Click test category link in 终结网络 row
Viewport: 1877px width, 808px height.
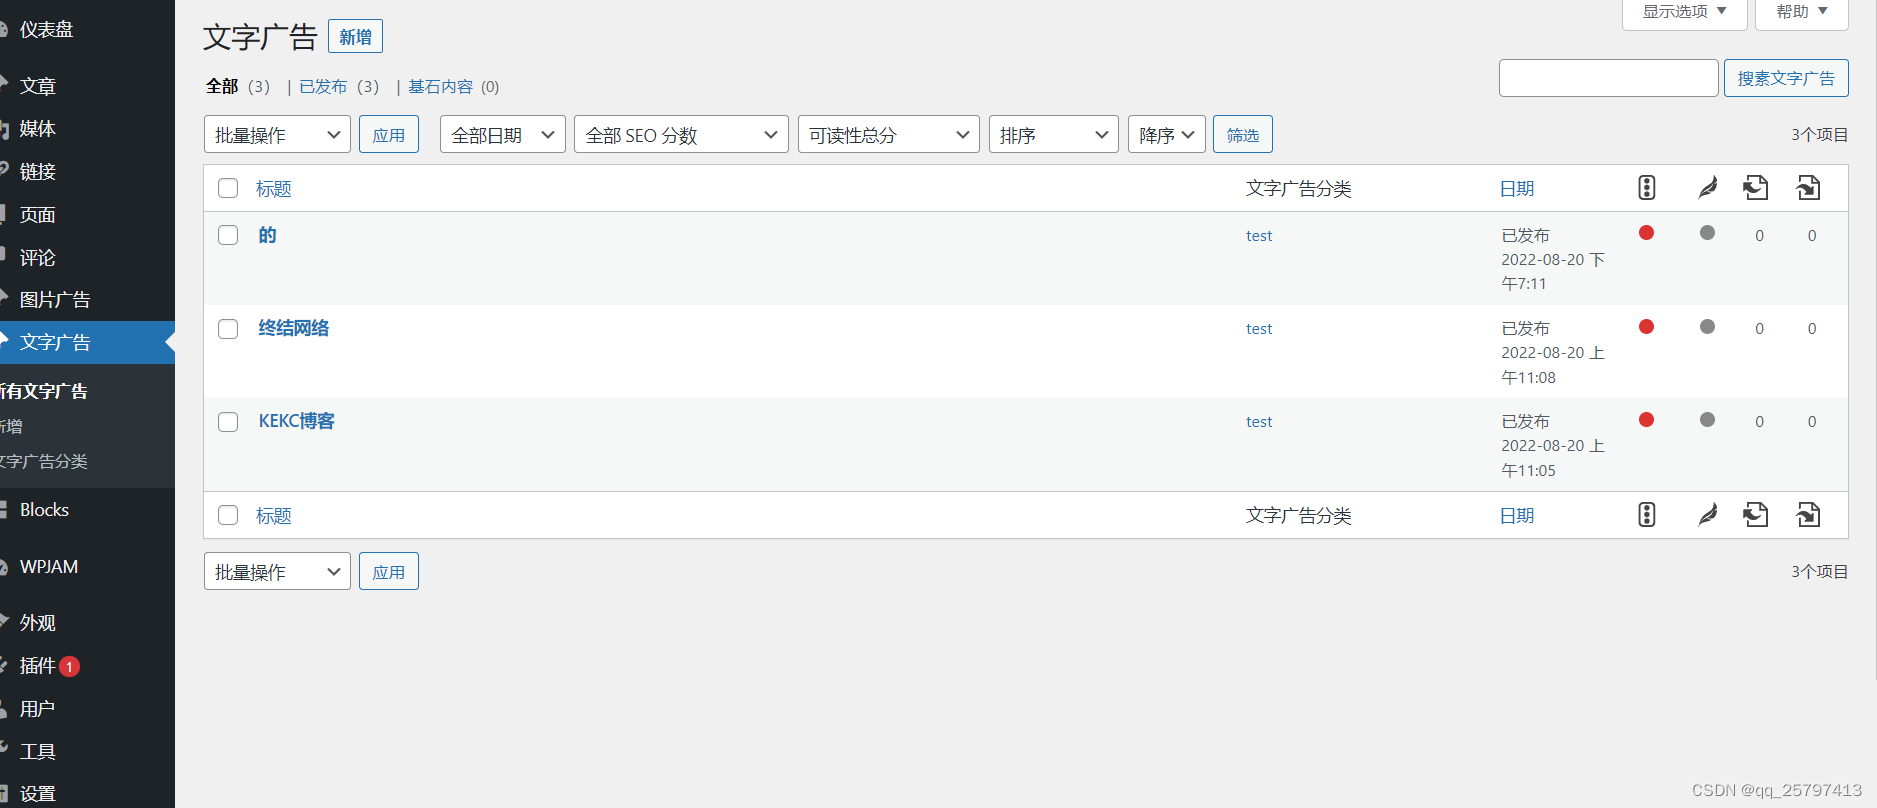pos(1259,329)
